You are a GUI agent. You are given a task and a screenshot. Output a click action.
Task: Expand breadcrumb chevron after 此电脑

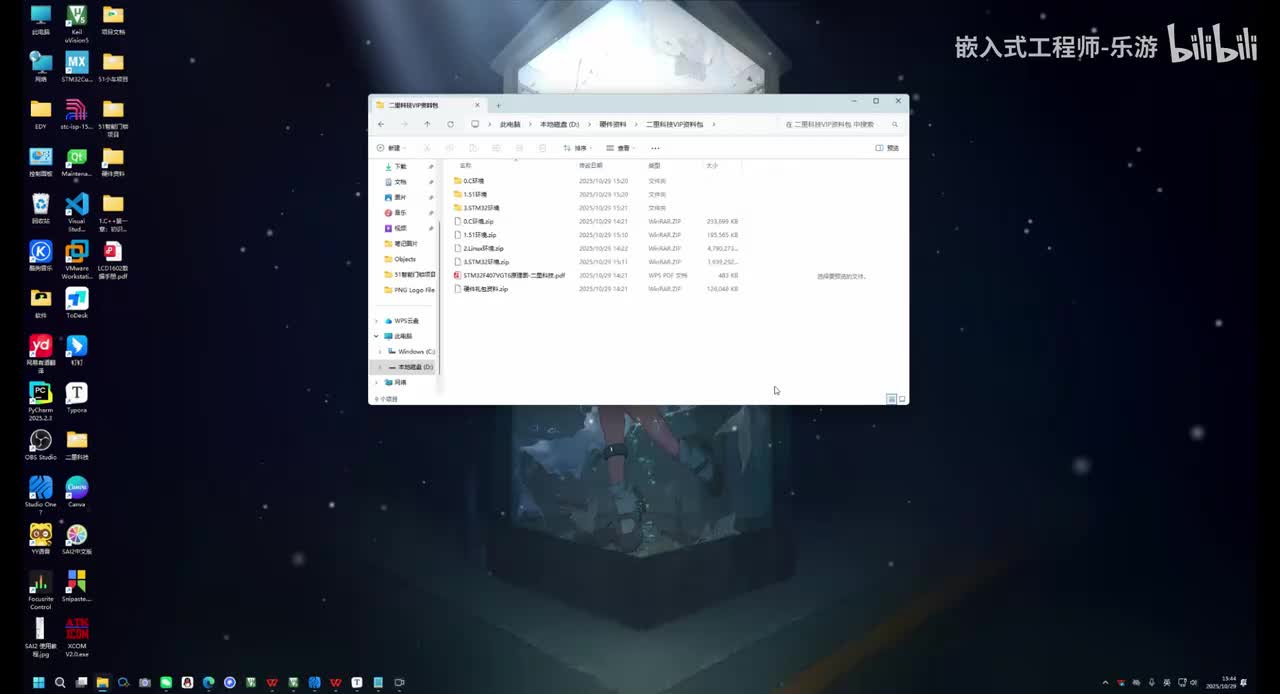point(530,124)
